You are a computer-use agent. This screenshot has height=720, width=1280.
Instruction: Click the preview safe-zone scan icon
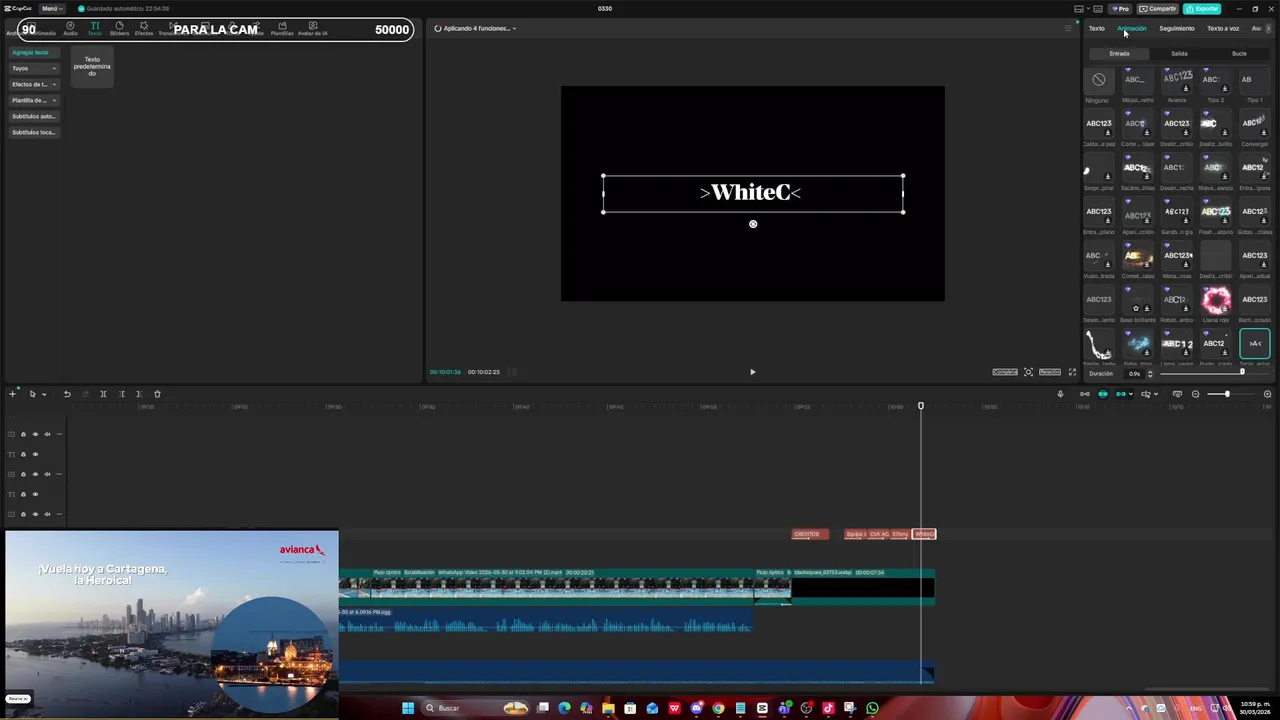tap(1028, 372)
